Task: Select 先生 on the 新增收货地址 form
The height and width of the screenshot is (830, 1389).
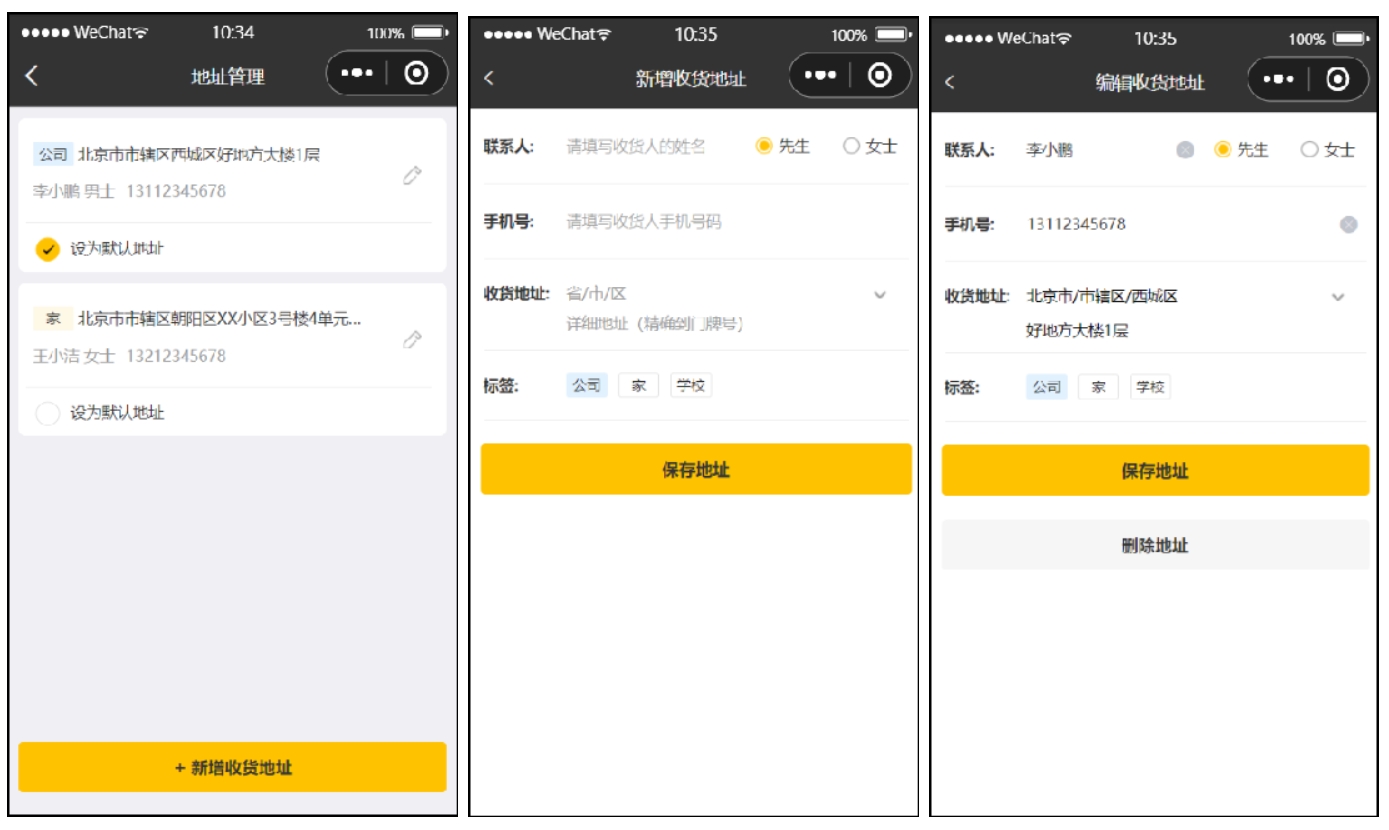Action: pos(783,146)
